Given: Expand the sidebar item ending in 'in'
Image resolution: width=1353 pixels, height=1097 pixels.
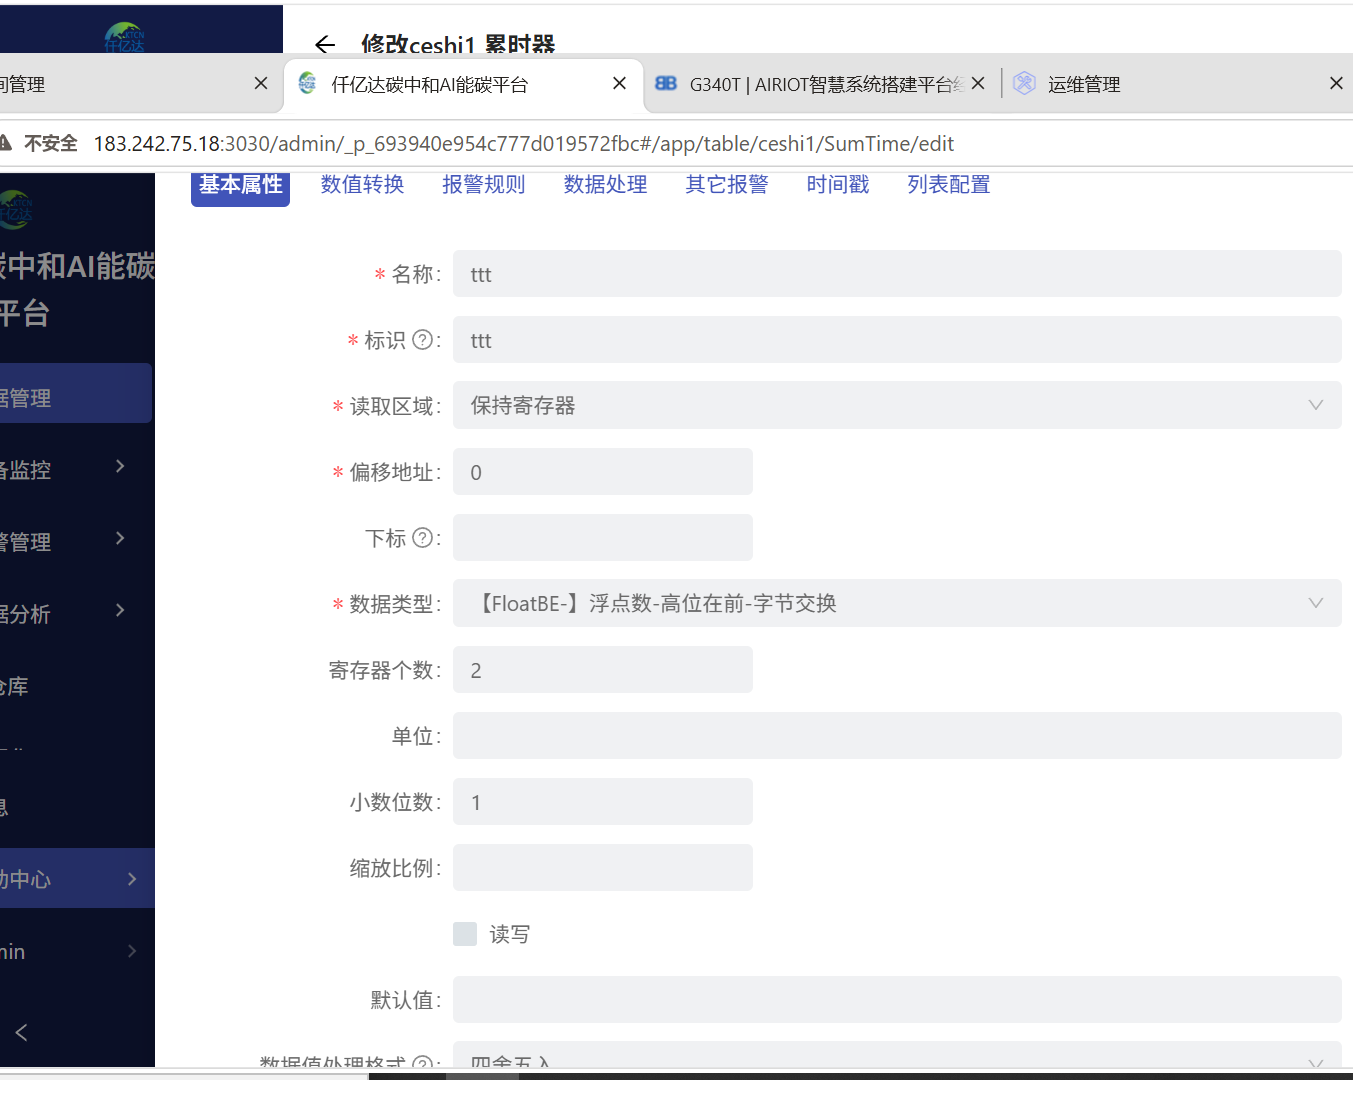Looking at the screenshot, I should coord(132,951).
